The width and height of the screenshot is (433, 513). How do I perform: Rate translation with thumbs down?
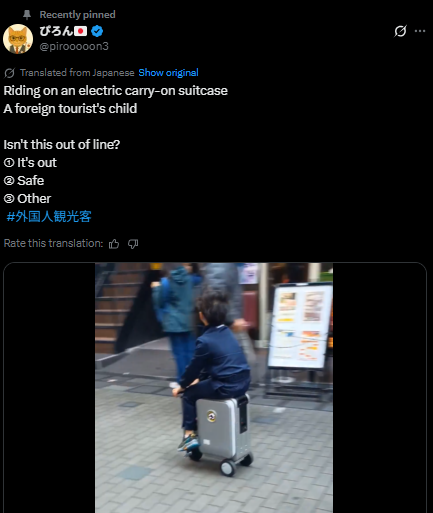[x=133, y=244]
